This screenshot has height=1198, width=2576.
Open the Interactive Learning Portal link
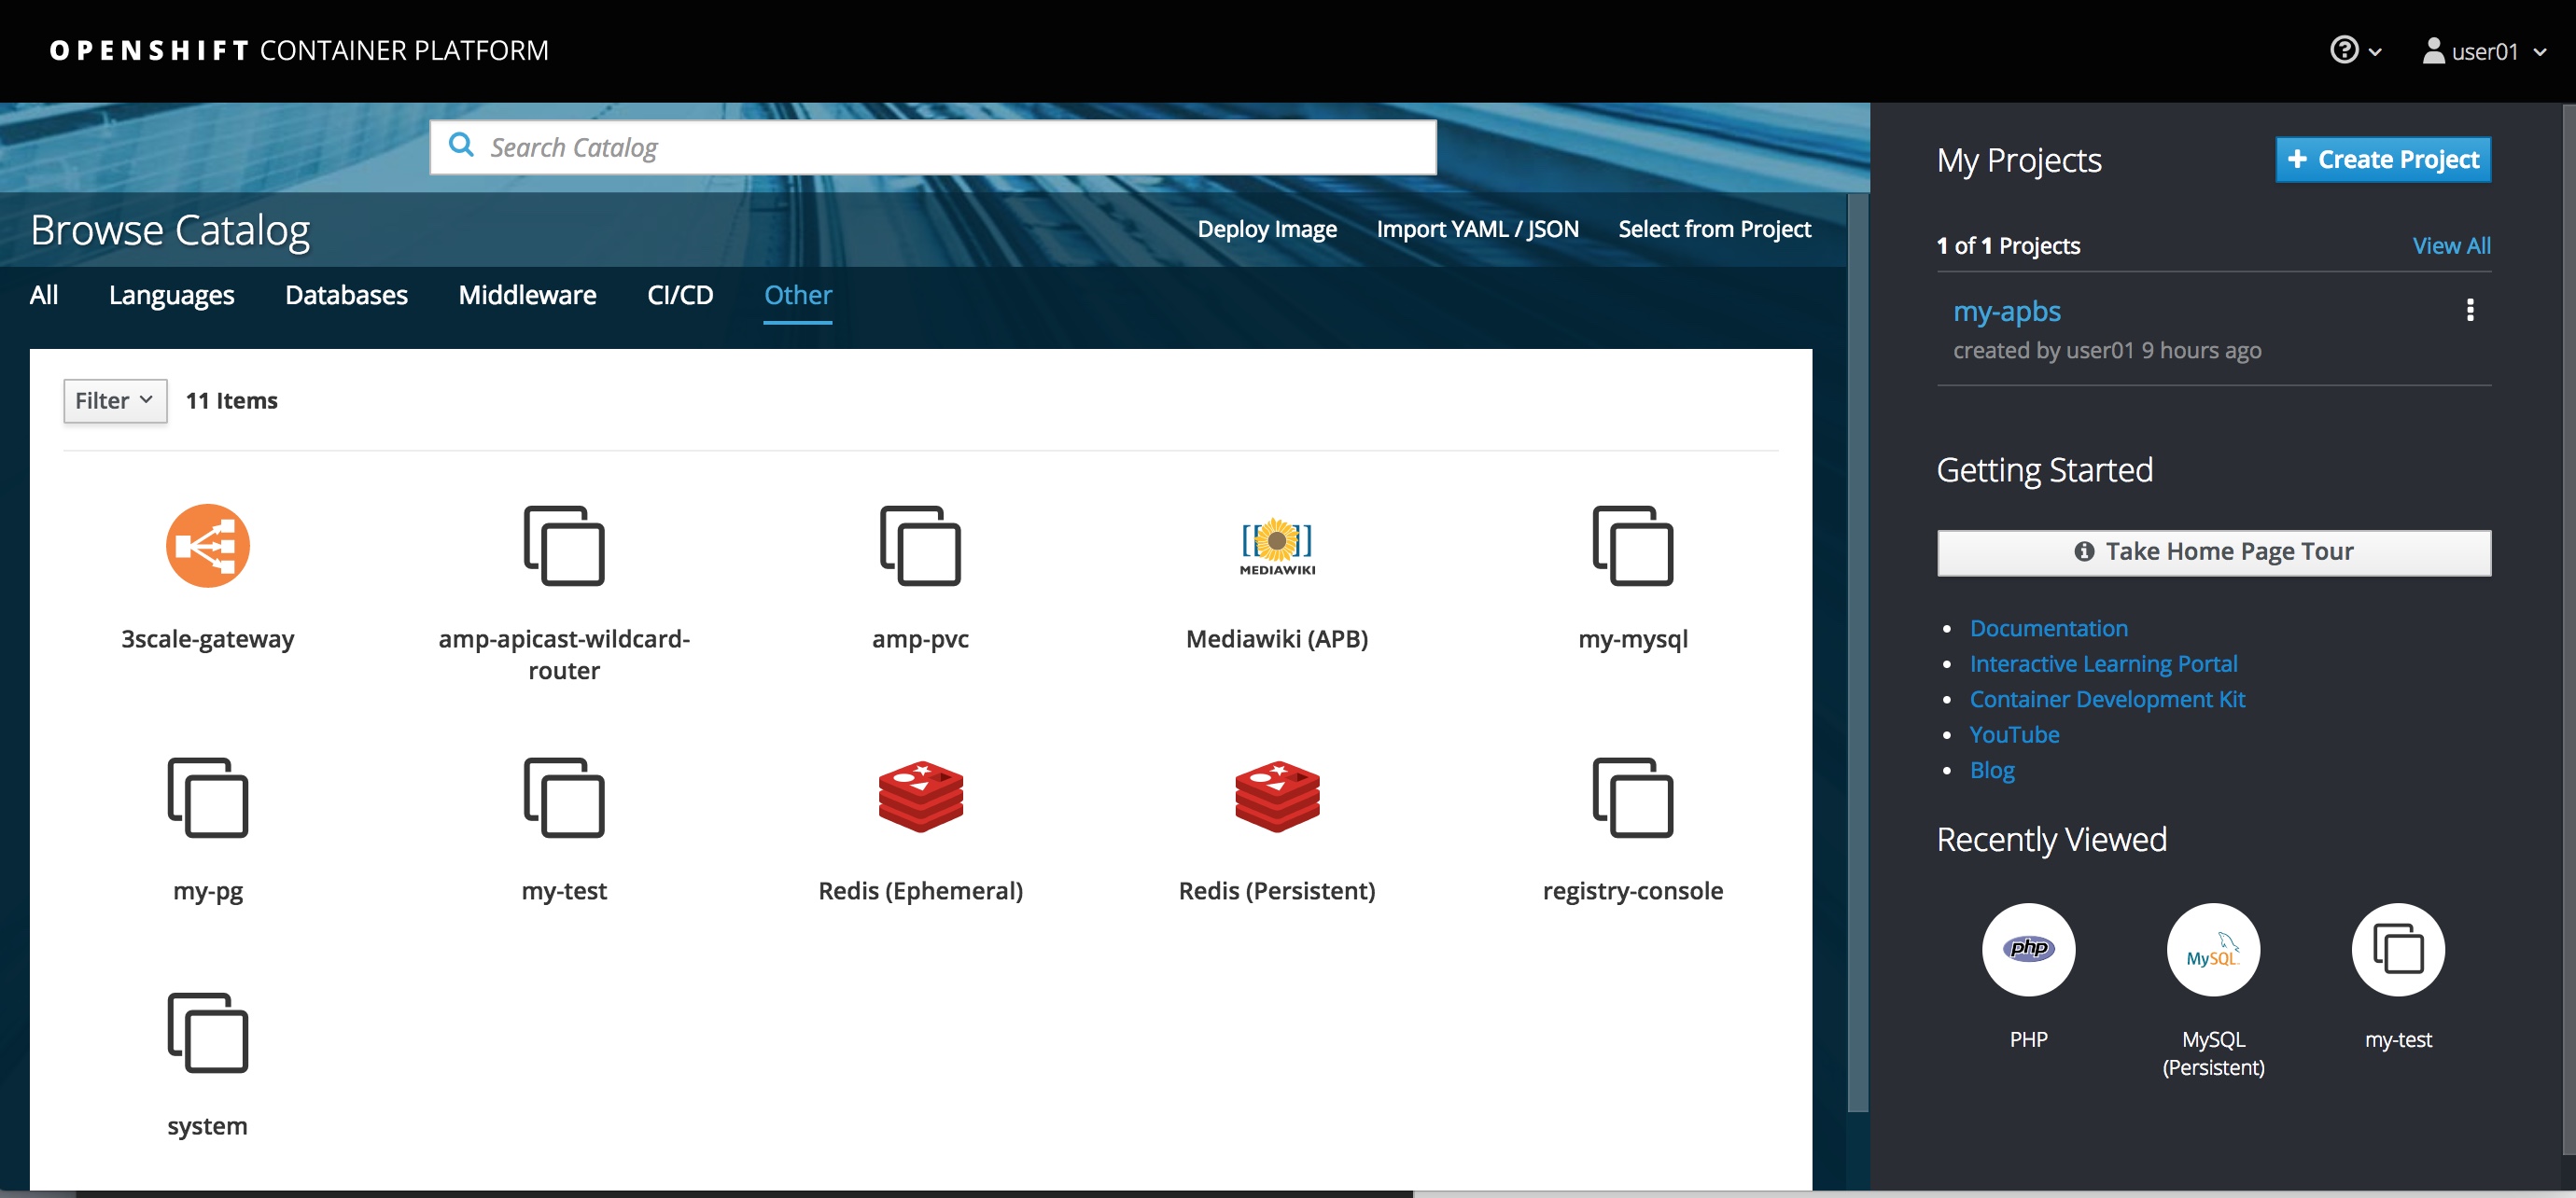[2102, 664]
